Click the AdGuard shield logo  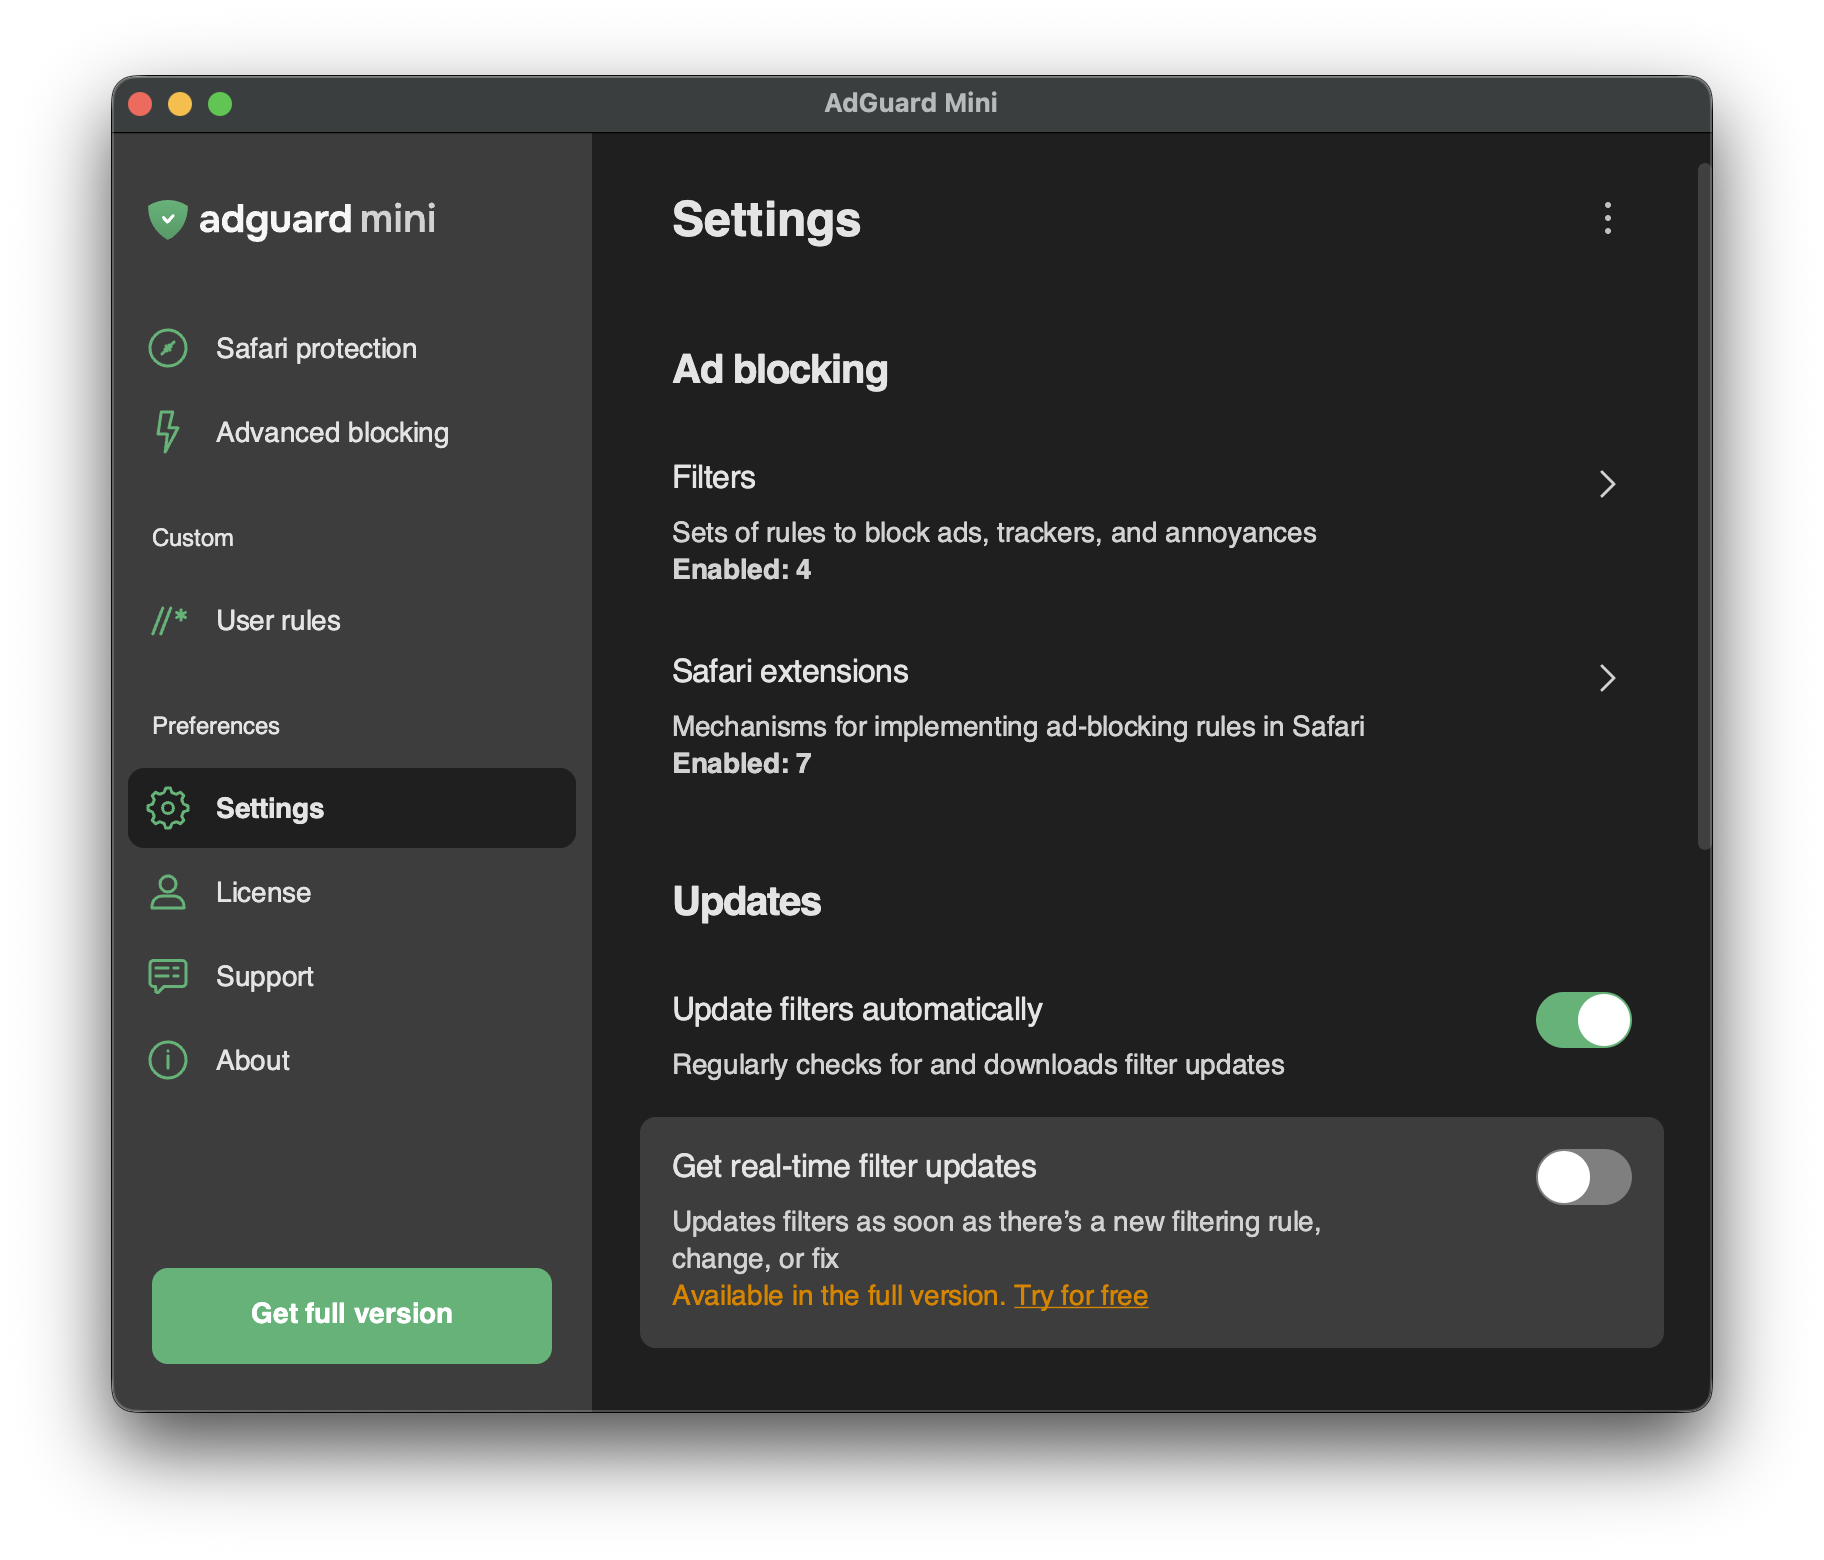[x=168, y=219]
